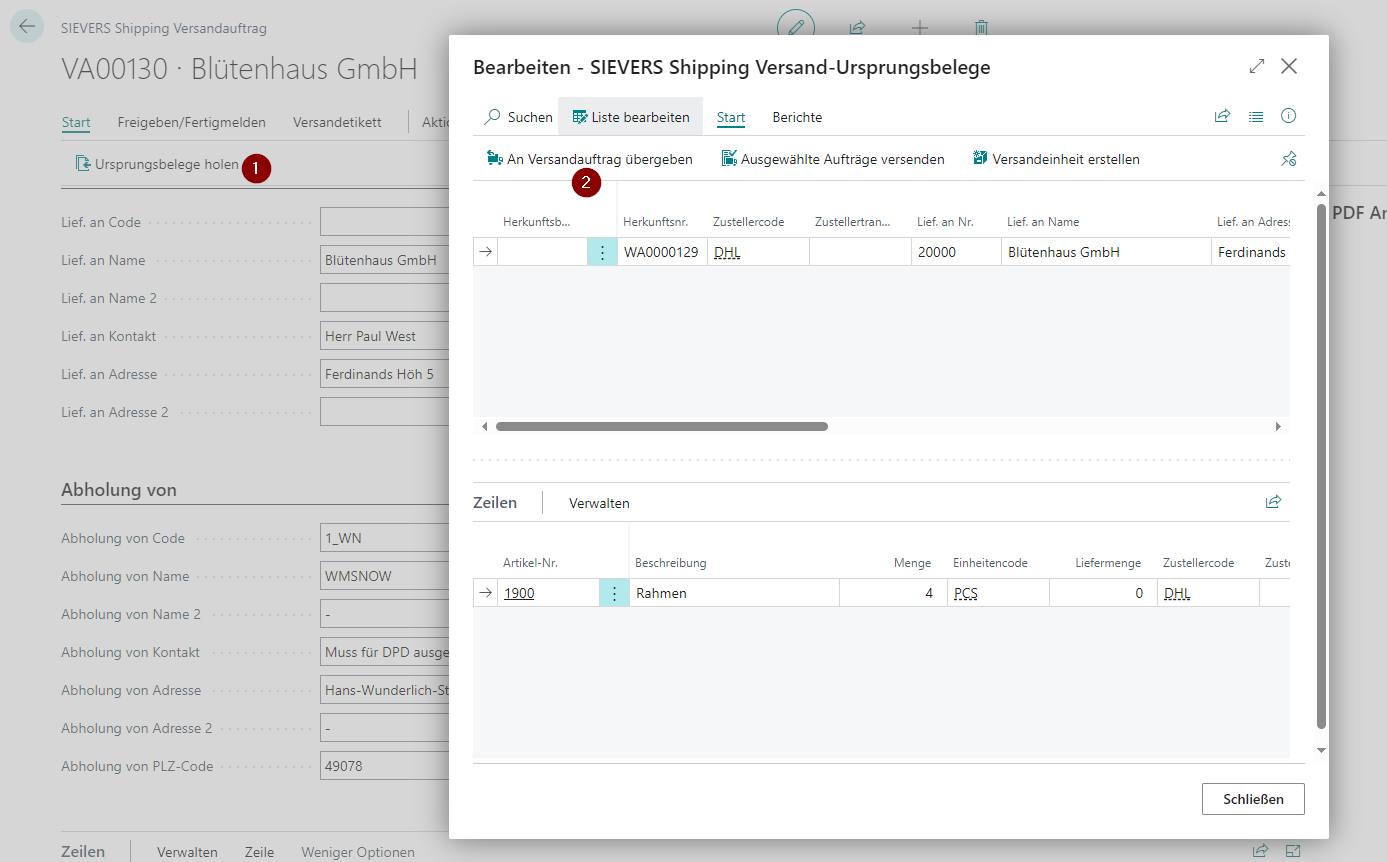Click the pin action bar icon
This screenshot has width=1387, height=862.
coord(1289,159)
